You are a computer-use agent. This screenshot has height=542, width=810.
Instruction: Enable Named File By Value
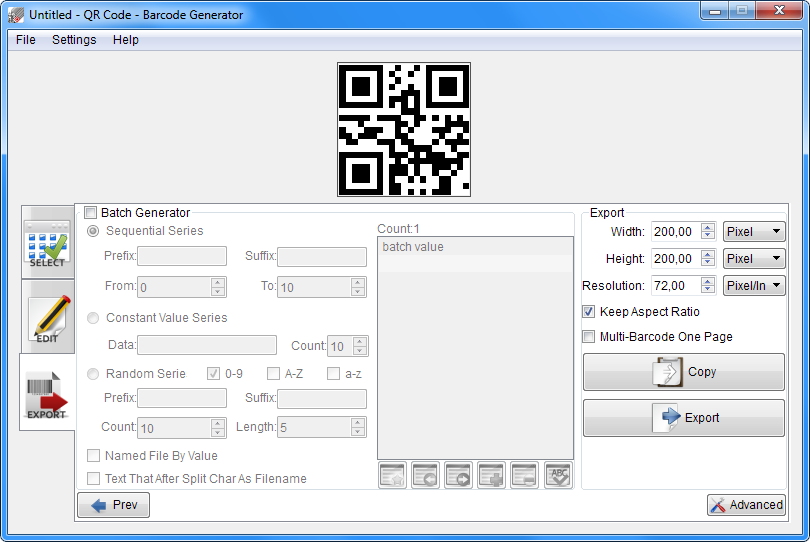click(x=94, y=455)
